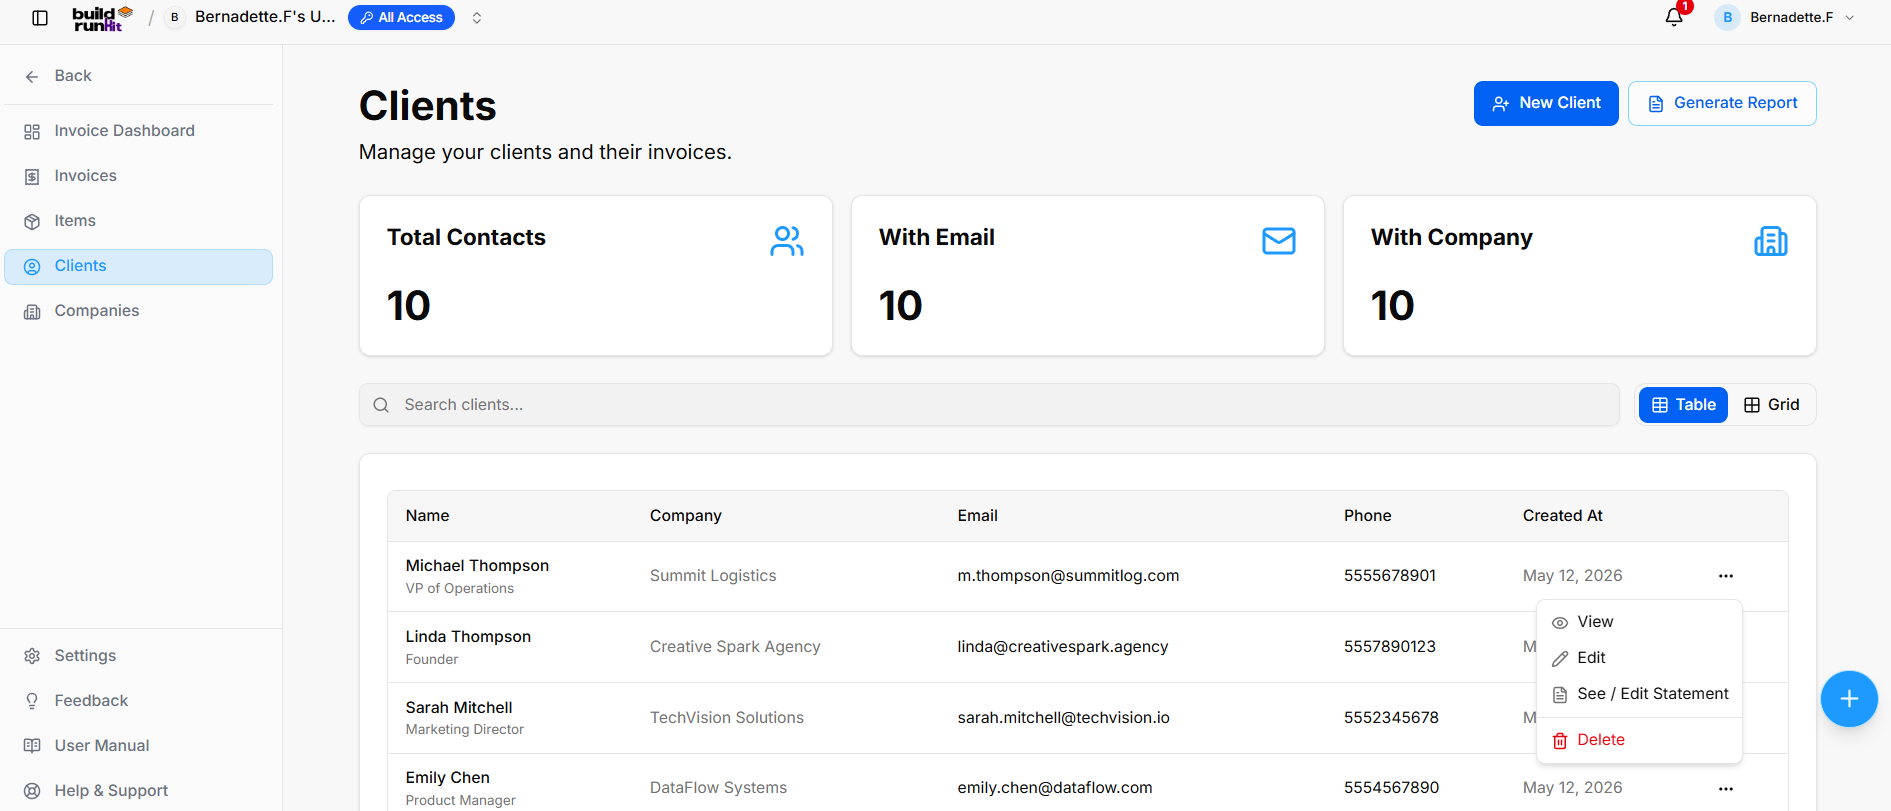Click the Linda Thompson name cell
Viewport: 1891px width, 811px height.
[x=468, y=637]
